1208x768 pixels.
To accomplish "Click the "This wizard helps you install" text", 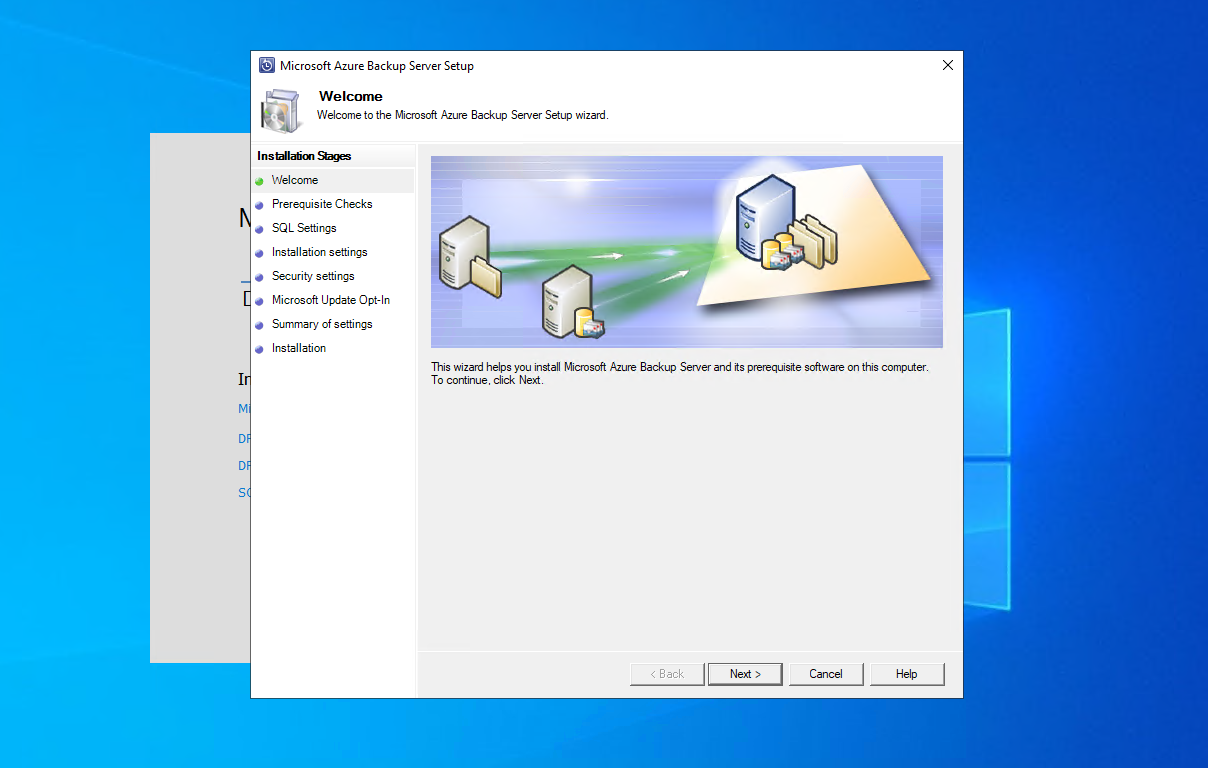I will (680, 374).
